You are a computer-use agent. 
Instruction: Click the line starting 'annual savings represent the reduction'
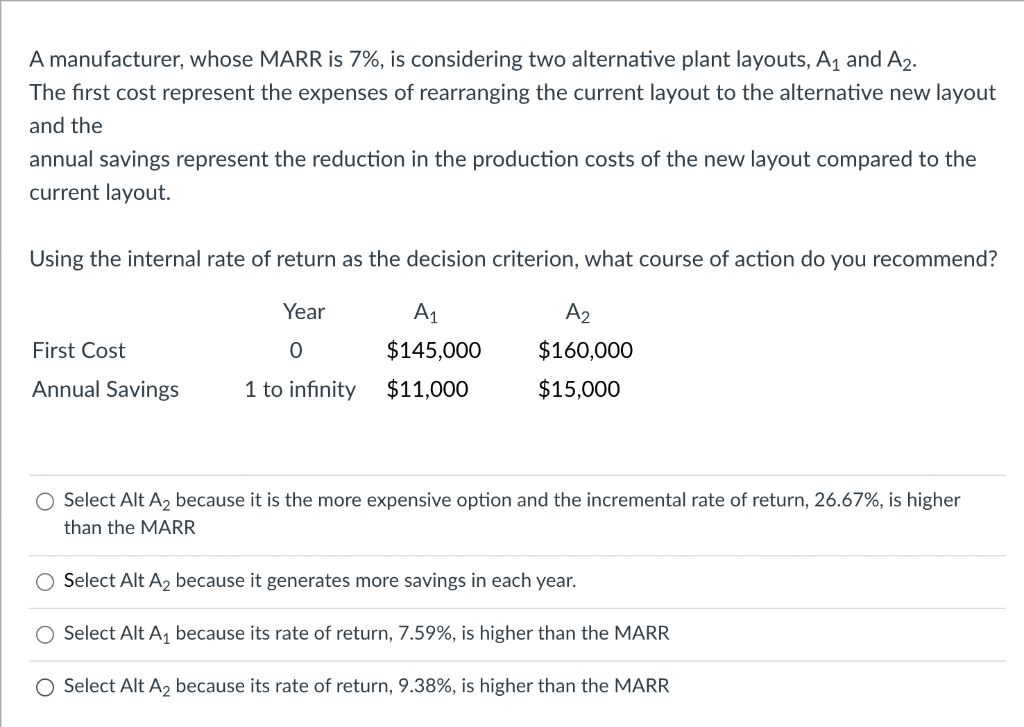coord(502,160)
